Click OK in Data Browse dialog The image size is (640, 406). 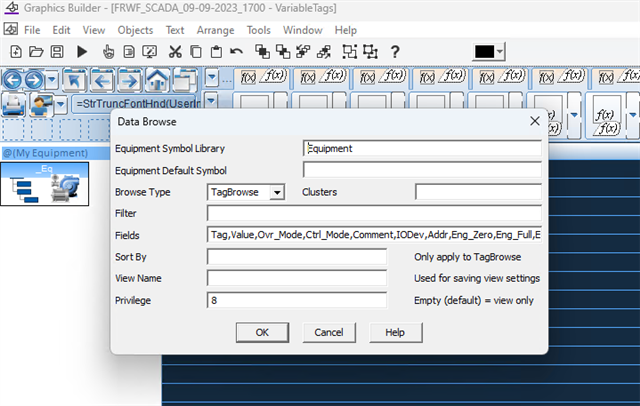(x=262, y=331)
